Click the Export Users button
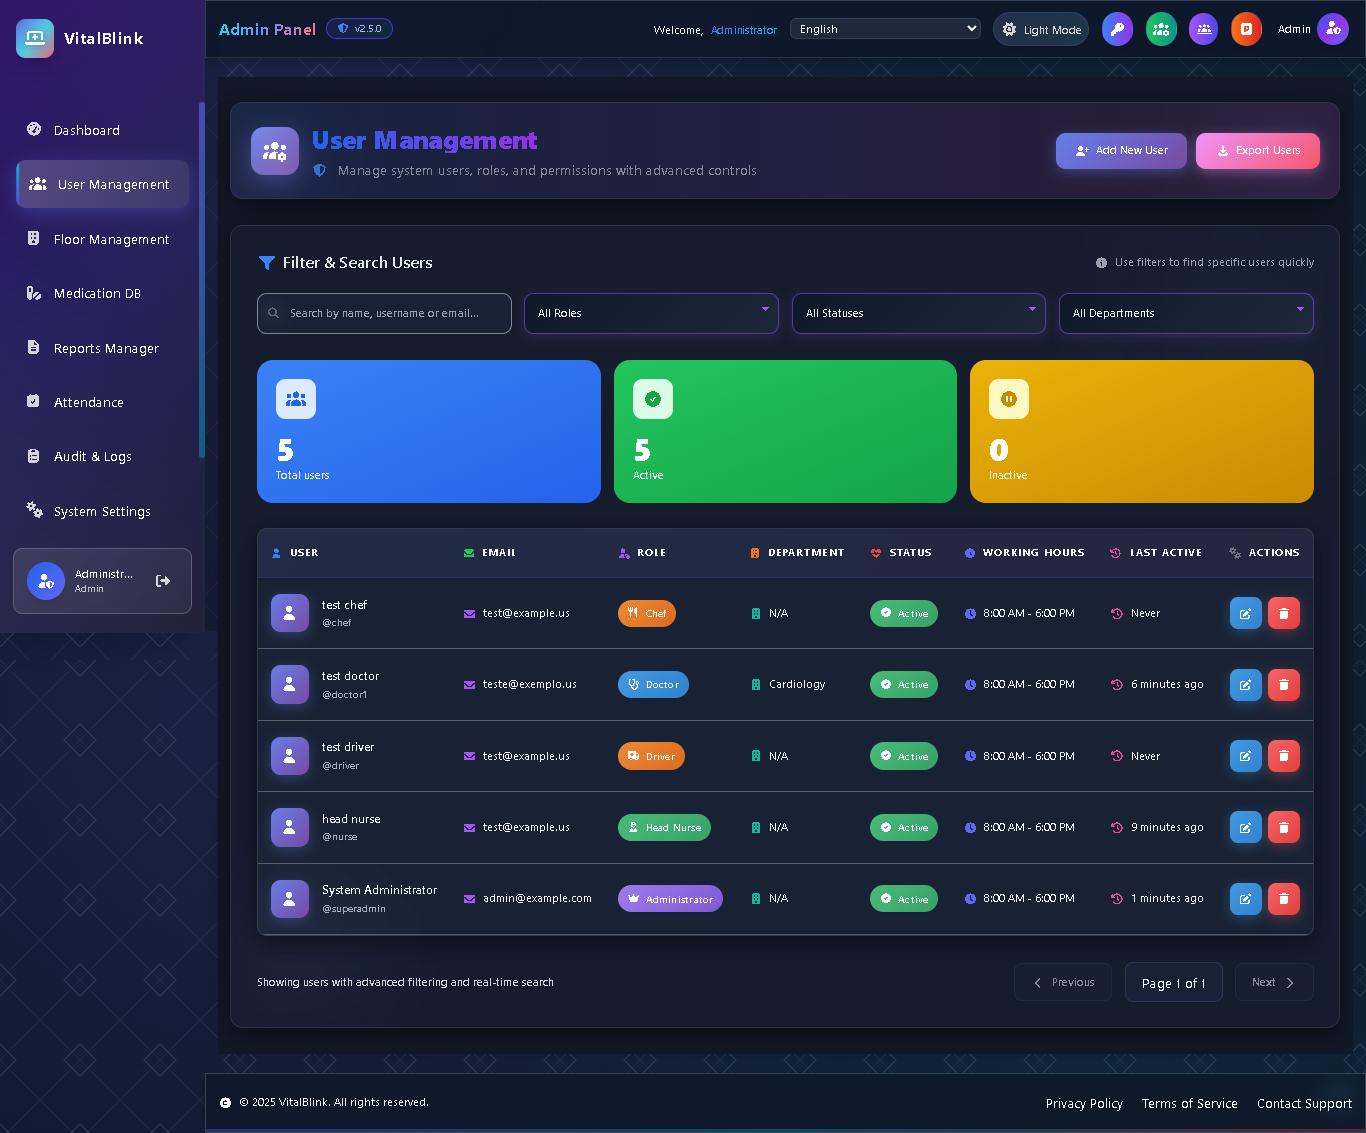The height and width of the screenshot is (1133, 1366). point(1257,151)
